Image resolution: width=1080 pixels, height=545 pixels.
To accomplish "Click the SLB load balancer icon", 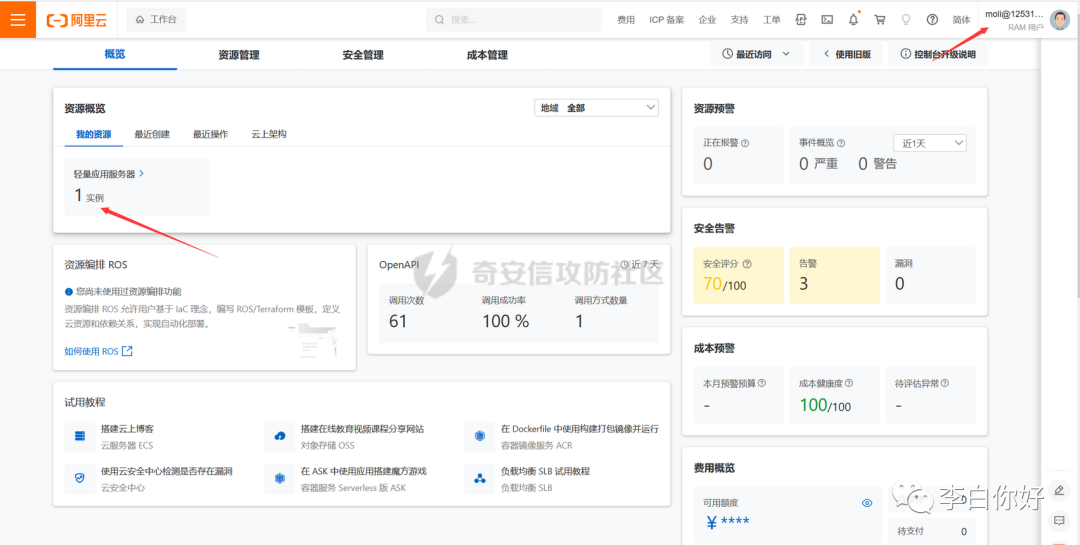I will coord(480,478).
